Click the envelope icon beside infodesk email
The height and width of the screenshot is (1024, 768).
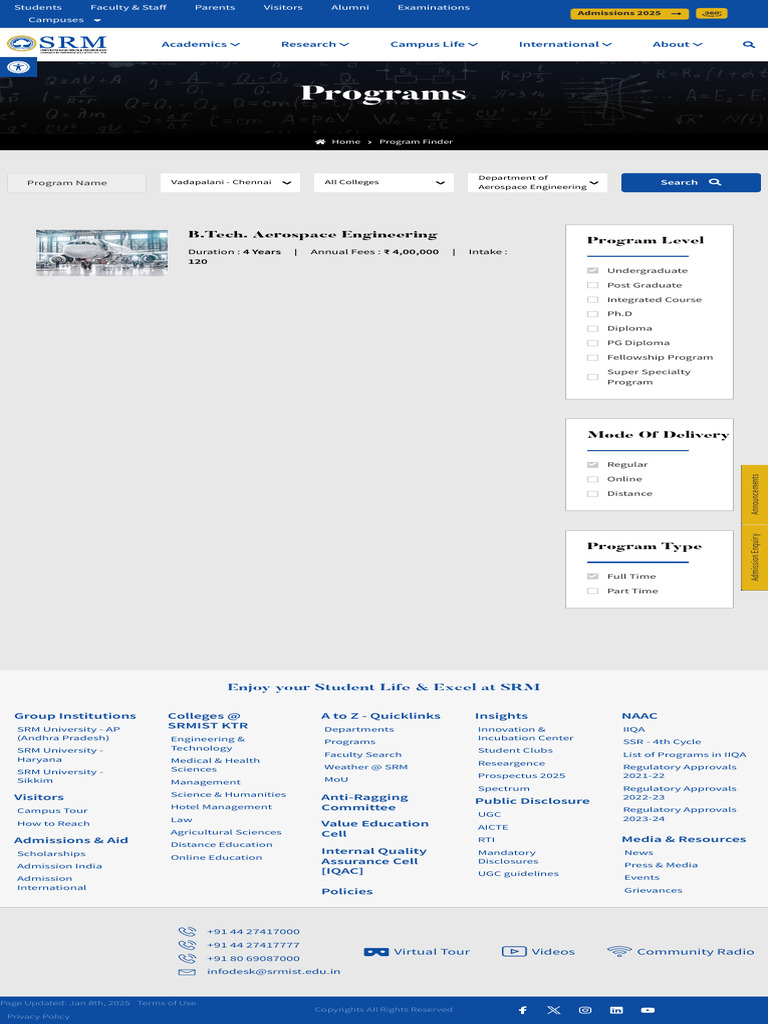coord(187,972)
